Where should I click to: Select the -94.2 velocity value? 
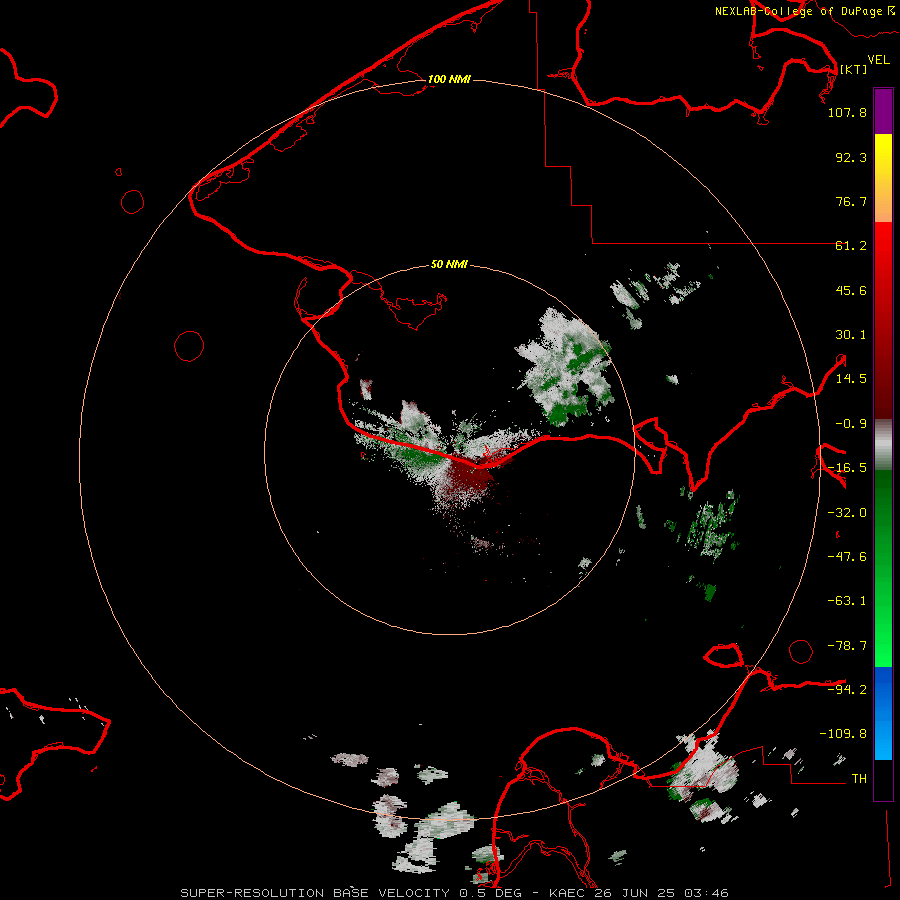point(847,689)
